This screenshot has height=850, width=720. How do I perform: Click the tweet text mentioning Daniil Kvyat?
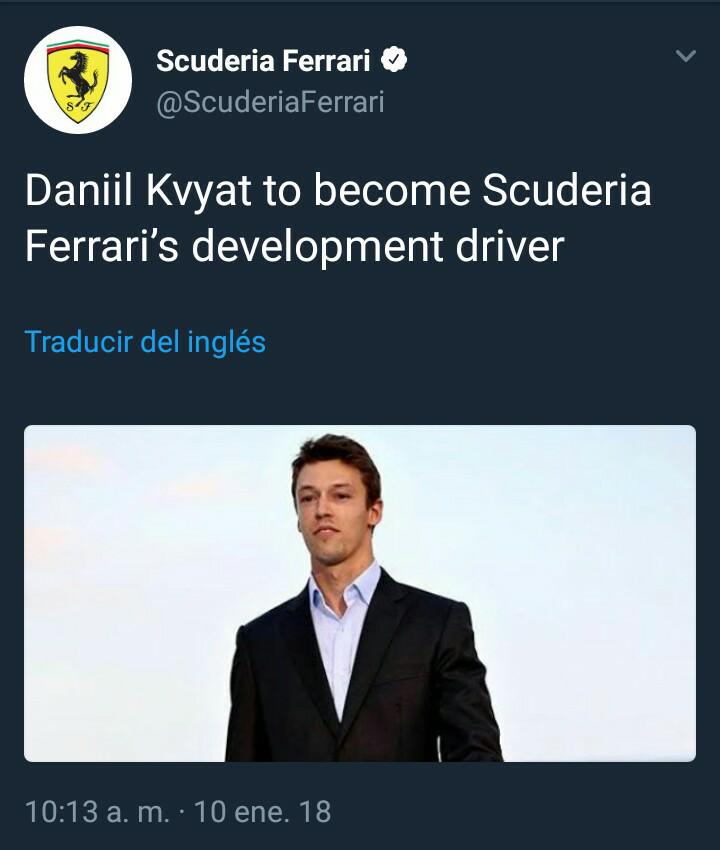[x=338, y=218]
